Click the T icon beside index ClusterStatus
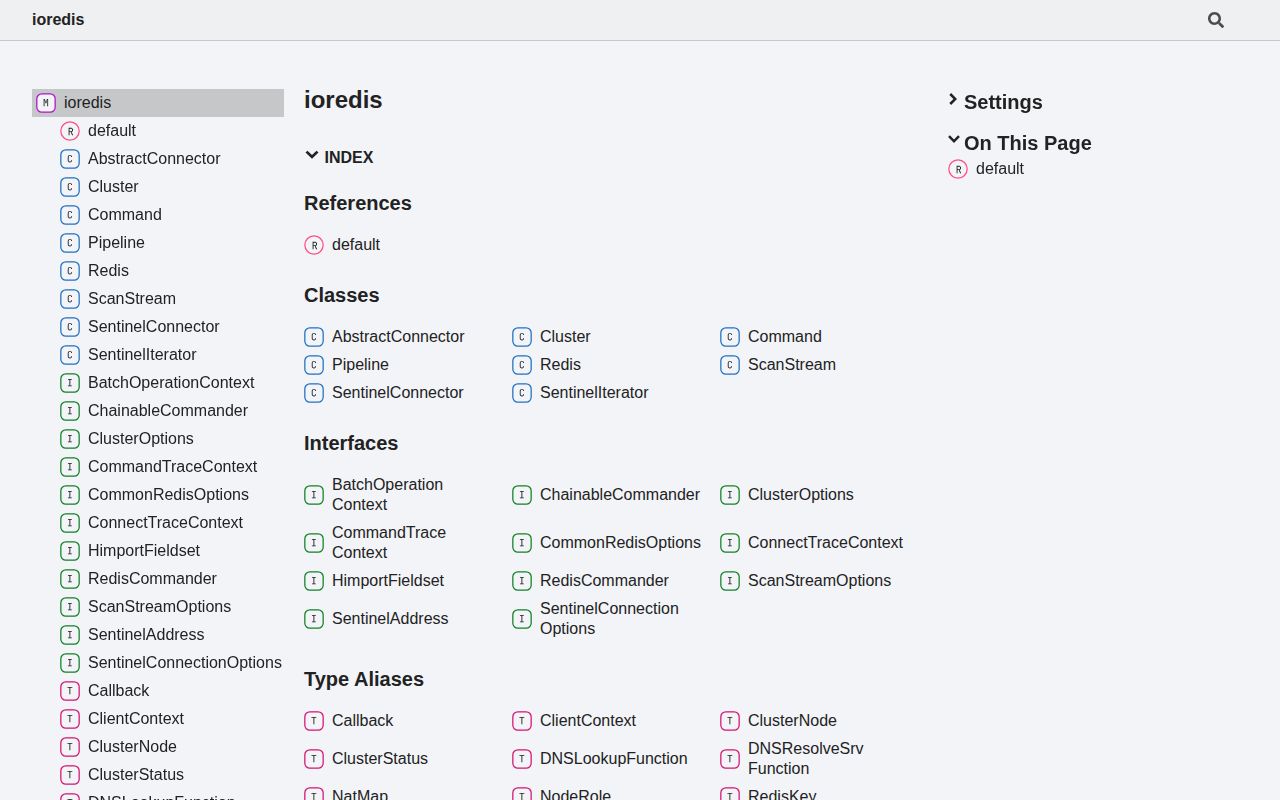 coord(314,759)
